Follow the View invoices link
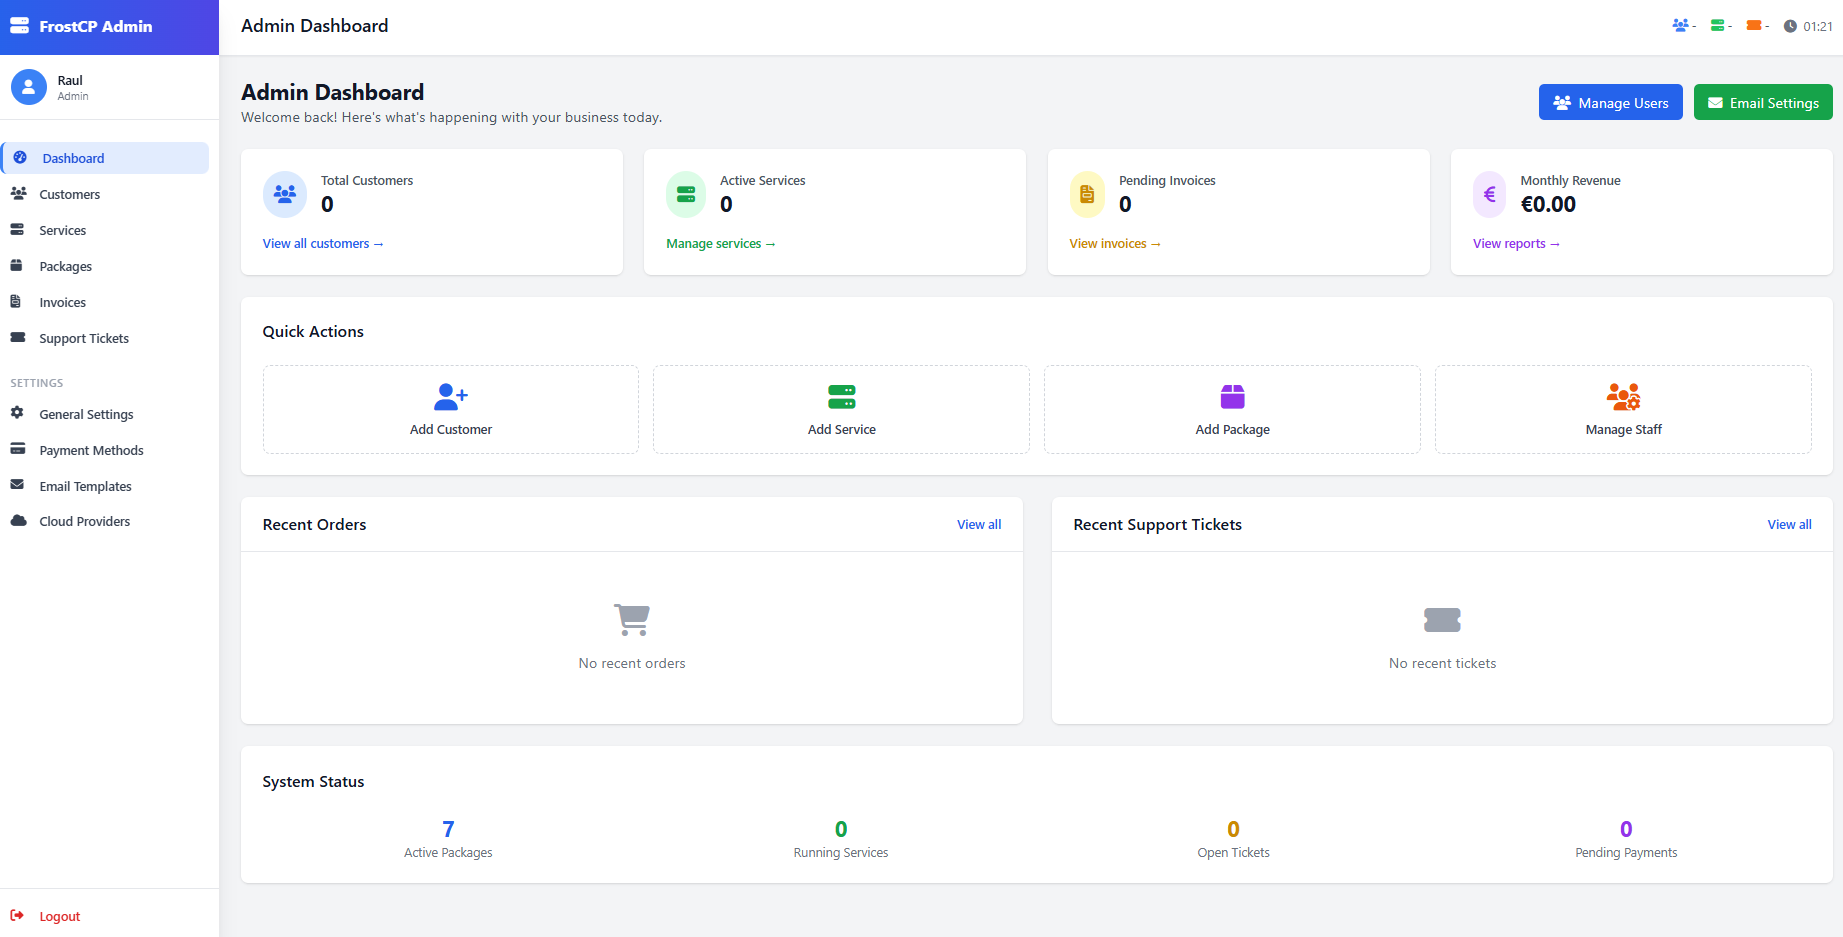Screen dimensions: 1843x937 pos(1115,243)
